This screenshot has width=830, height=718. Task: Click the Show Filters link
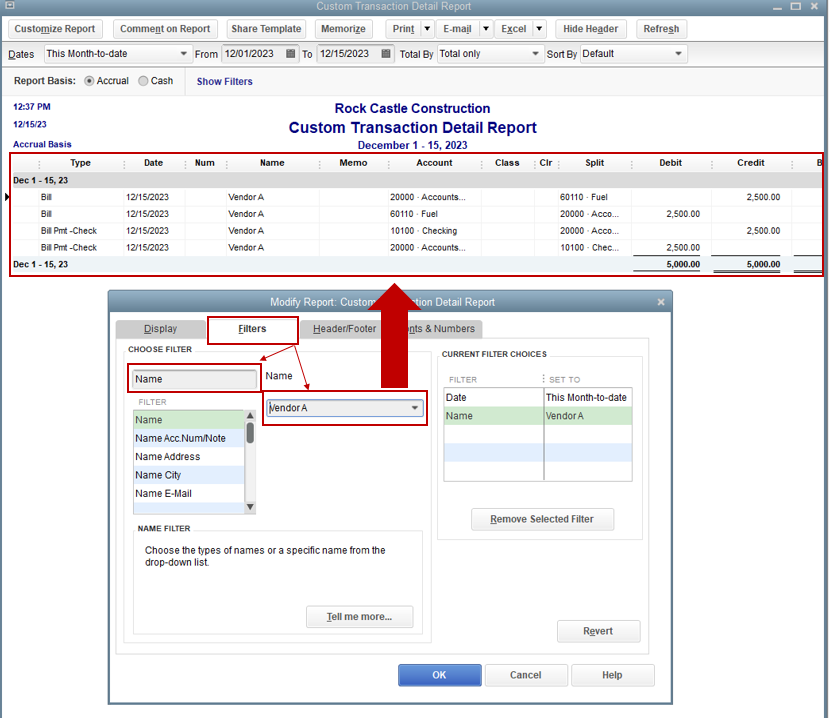(224, 82)
